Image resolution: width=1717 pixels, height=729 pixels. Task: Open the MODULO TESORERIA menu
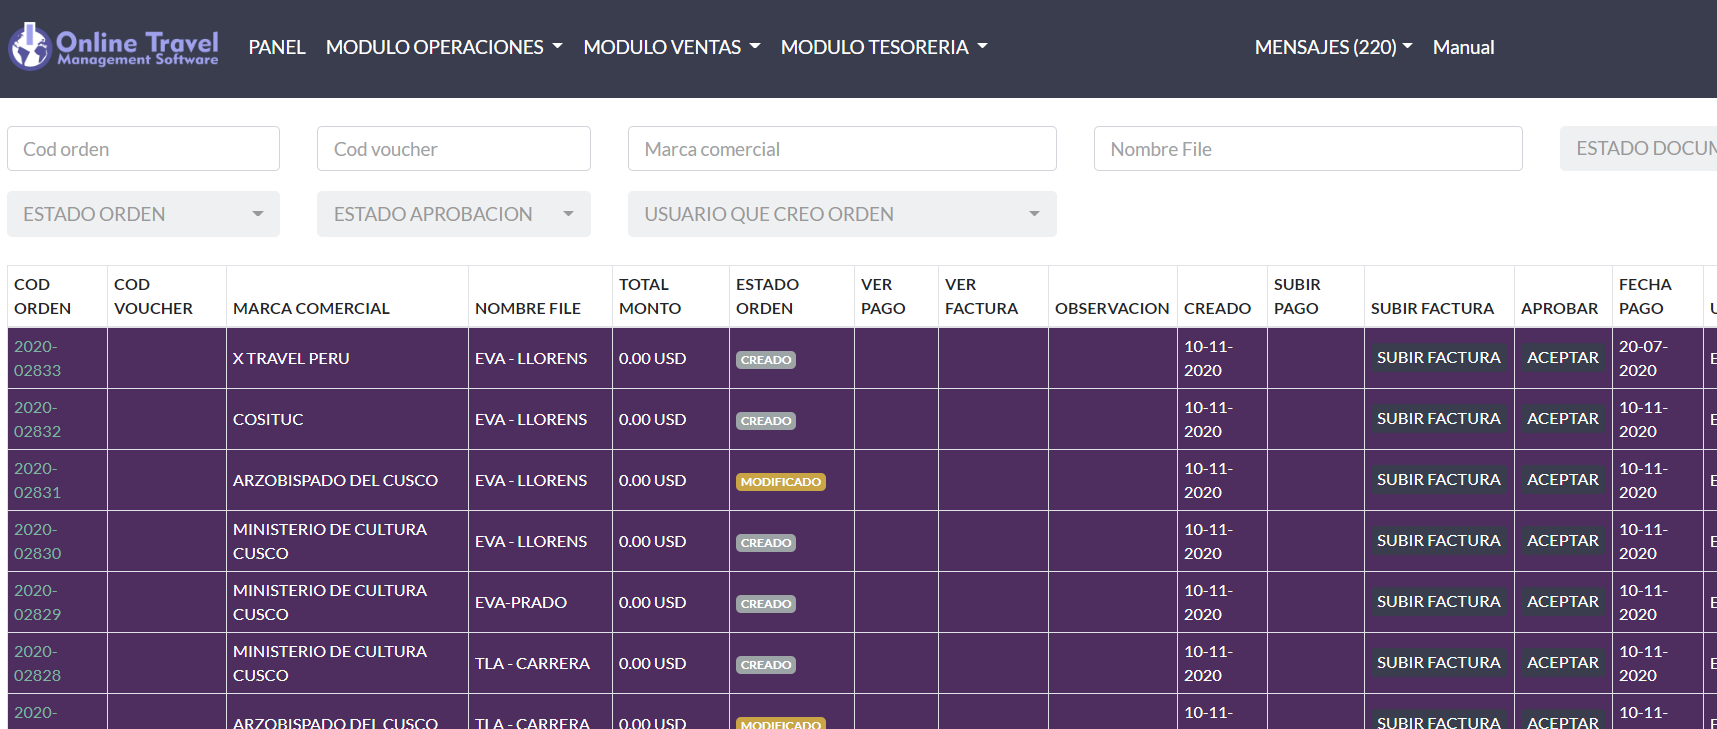click(883, 47)
